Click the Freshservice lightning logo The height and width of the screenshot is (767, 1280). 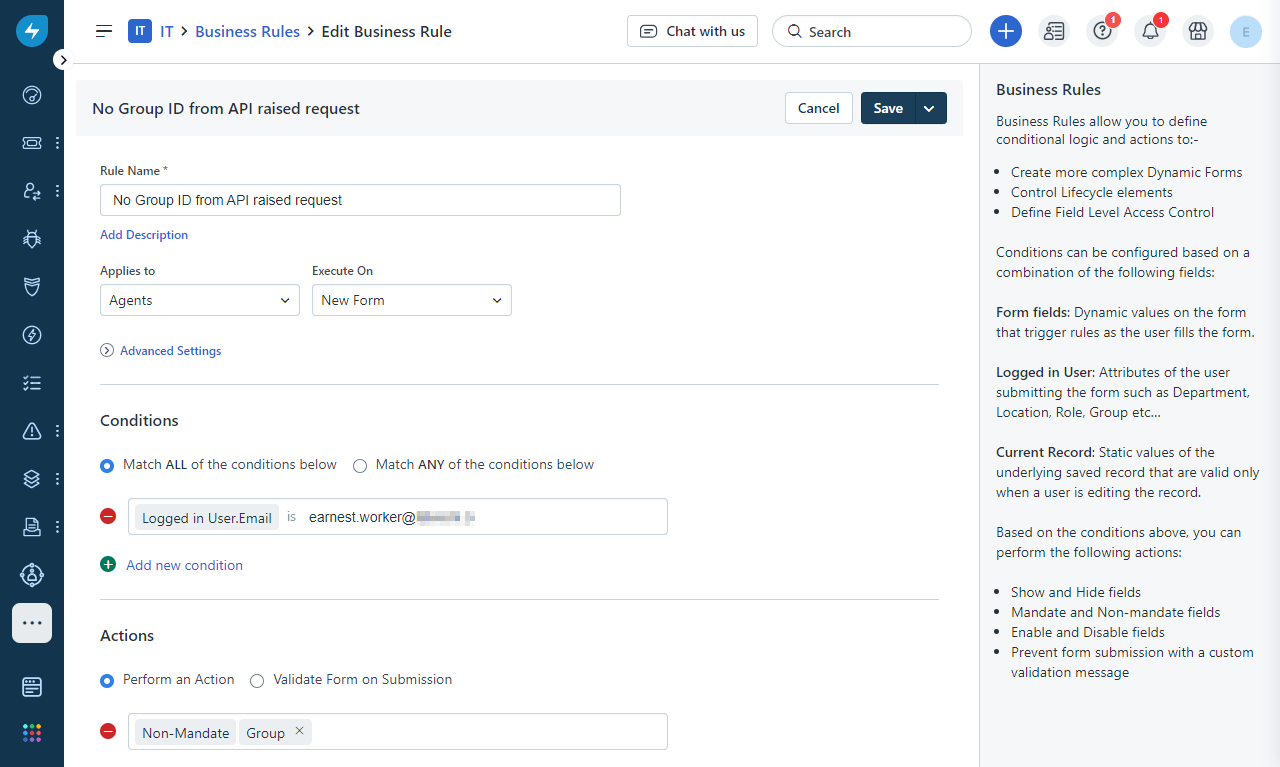click(32, 31)
